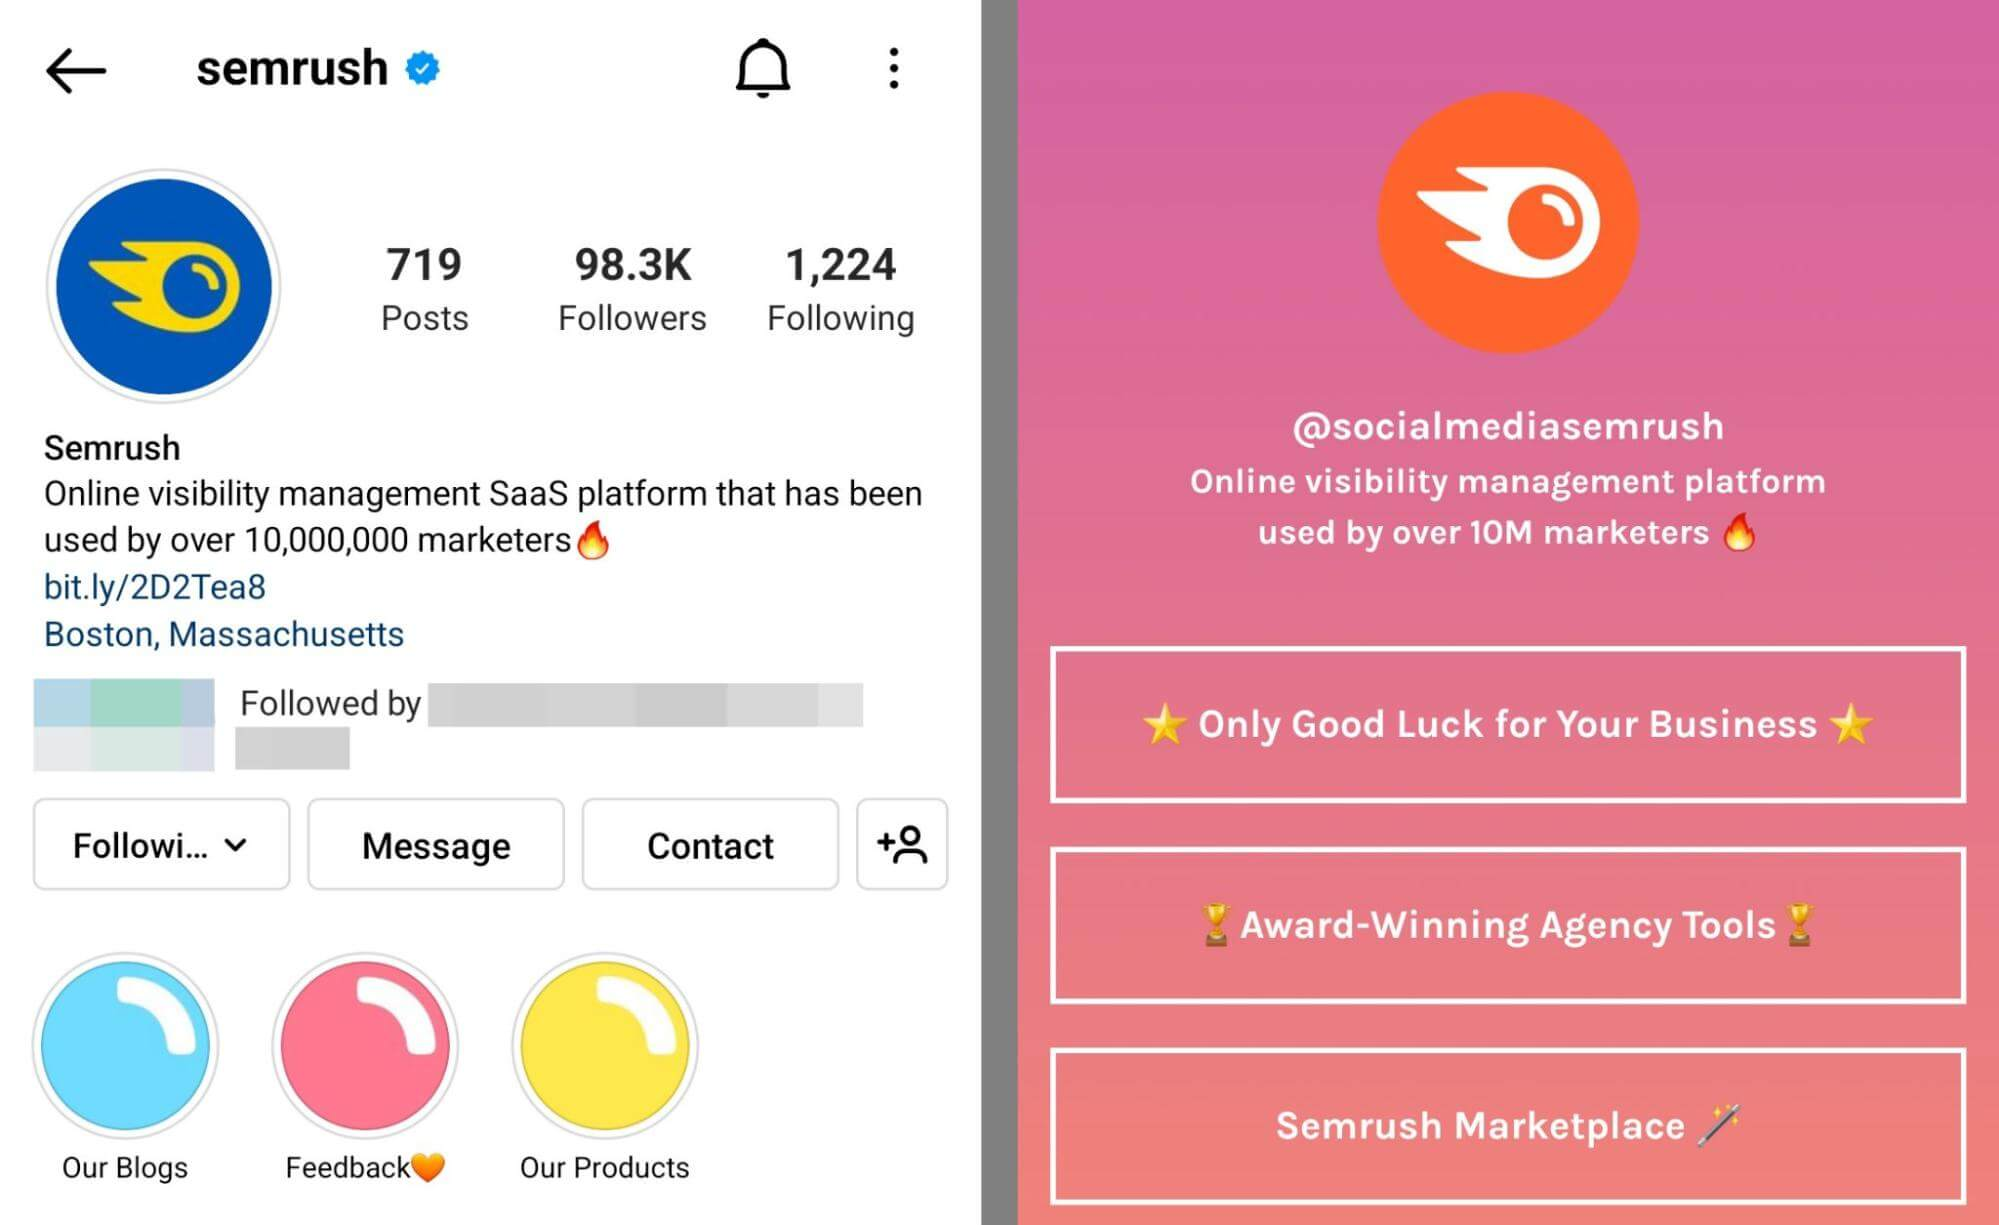Open the Our Products story highlight
This screenshot has height=1225, width=1999.
pos(604,1046)
